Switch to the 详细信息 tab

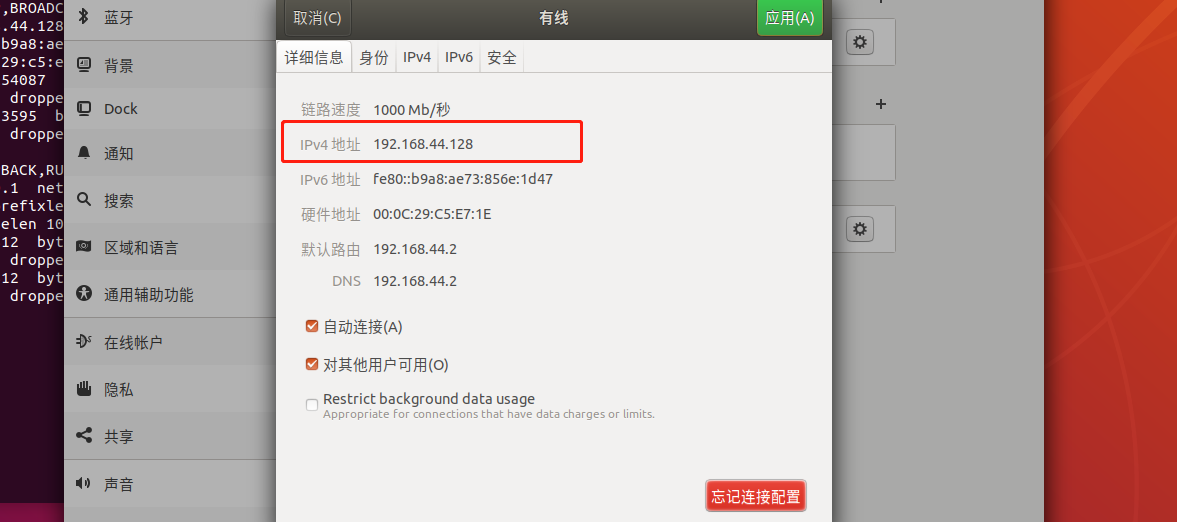315,58
